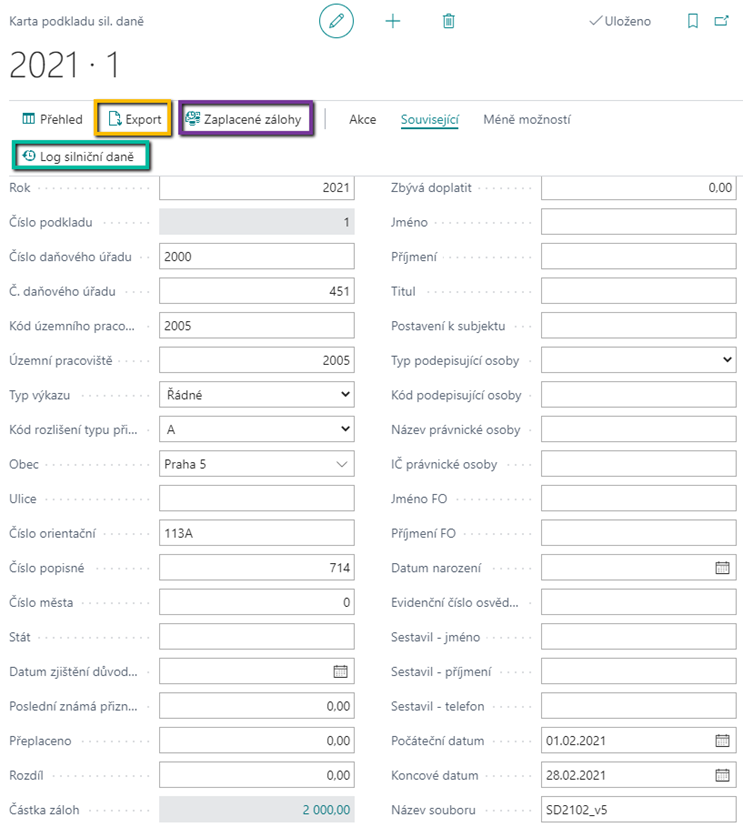The height and width of the screenshot is (827, 743).
Task: Click the pencil edit icon
Action: 336,21
